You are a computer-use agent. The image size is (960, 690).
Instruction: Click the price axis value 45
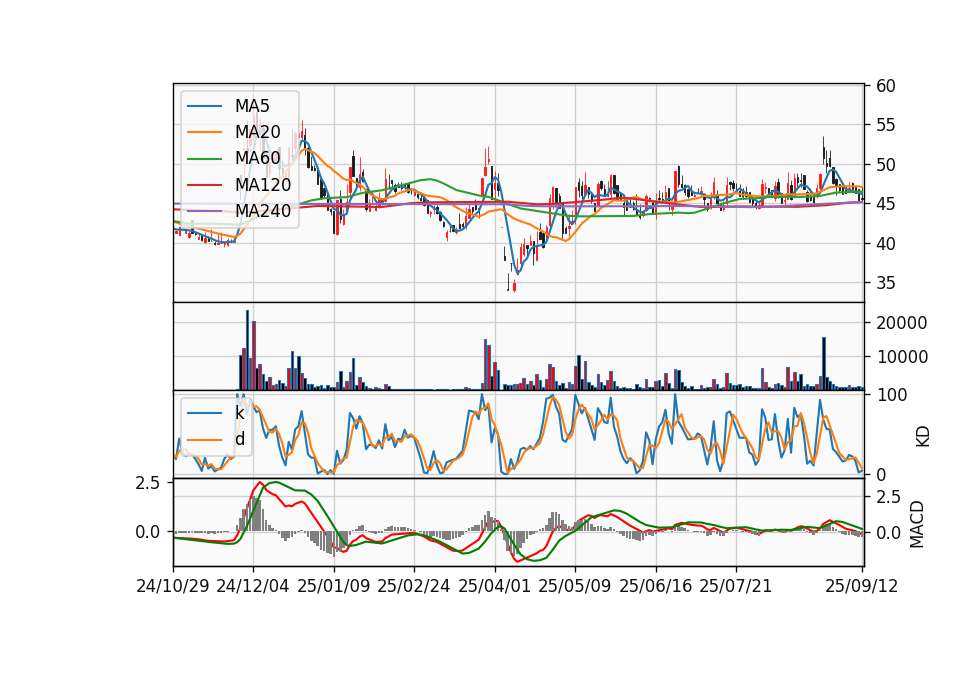886,204
